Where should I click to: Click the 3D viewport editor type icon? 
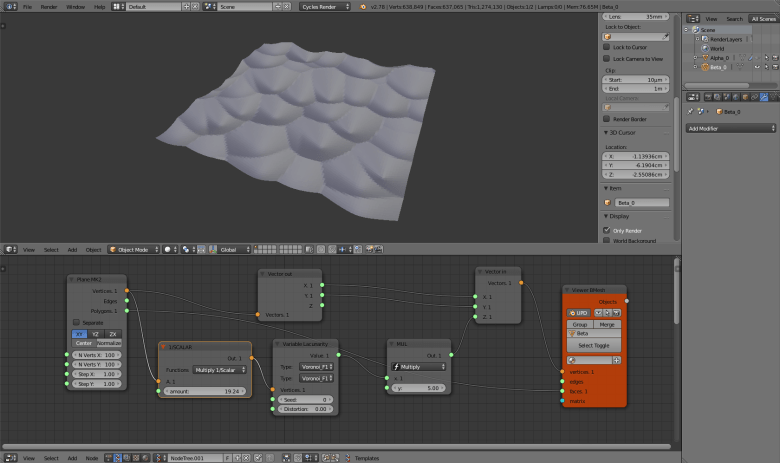pyautogui.click(x=9, y=249)
